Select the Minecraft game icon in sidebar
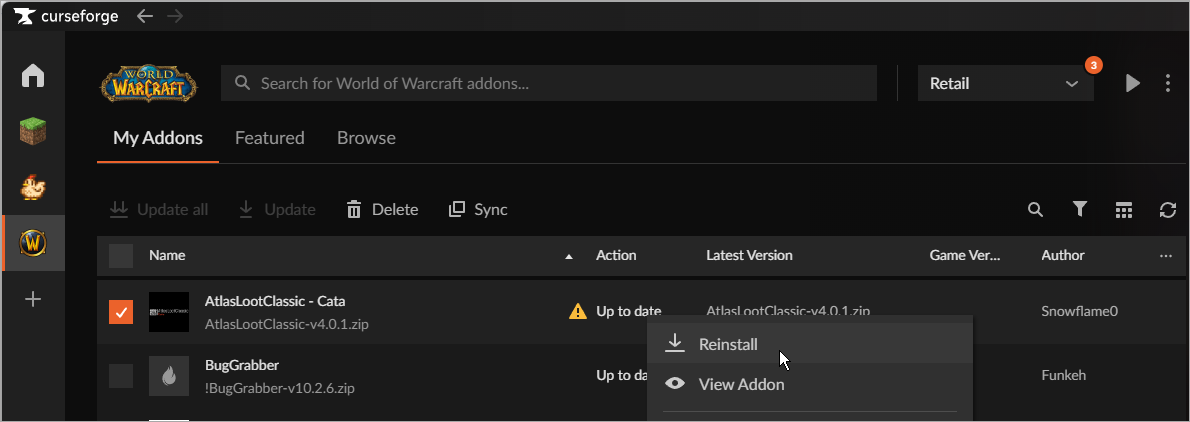Viewport: 1190px width, 422px height. [x=33, y=132]
